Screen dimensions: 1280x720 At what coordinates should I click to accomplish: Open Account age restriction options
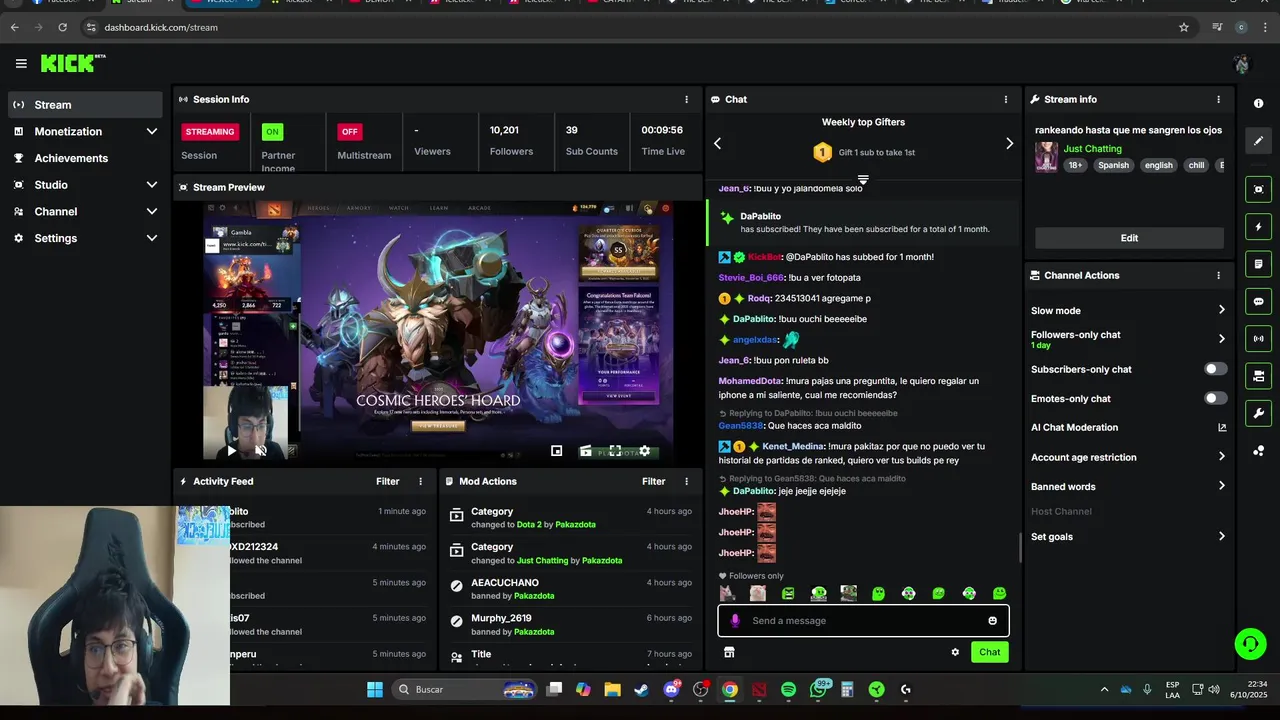click(x=1129, y=457)
